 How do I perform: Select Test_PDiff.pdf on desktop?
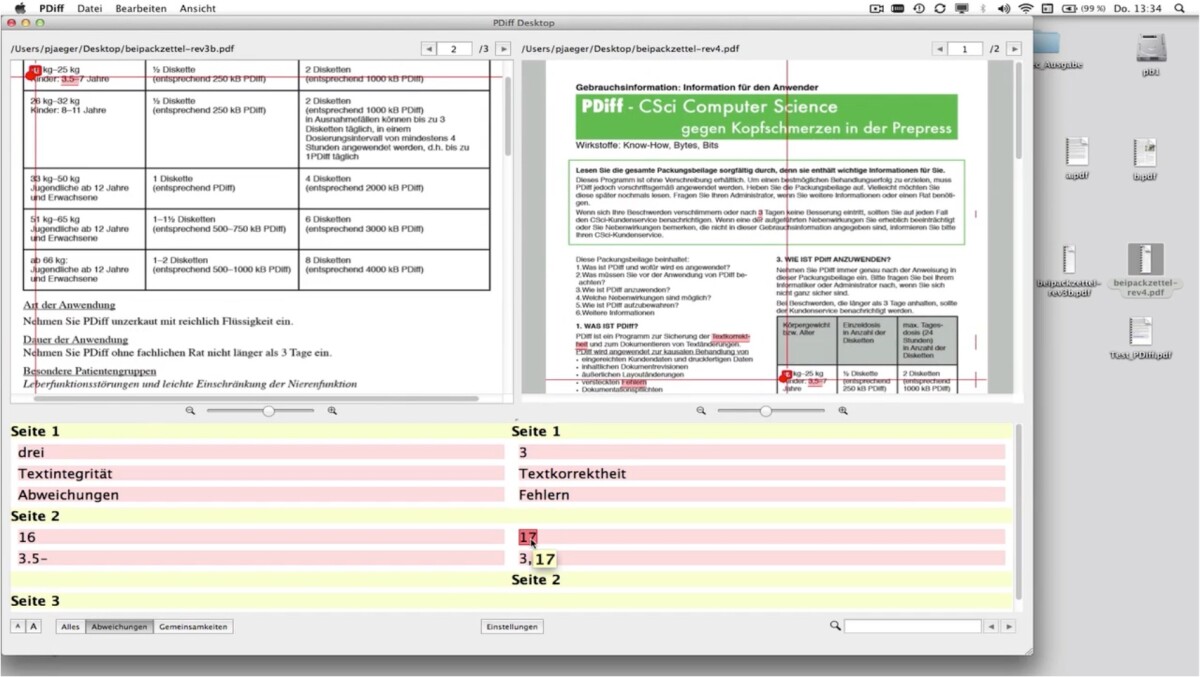click(1140, 339)
